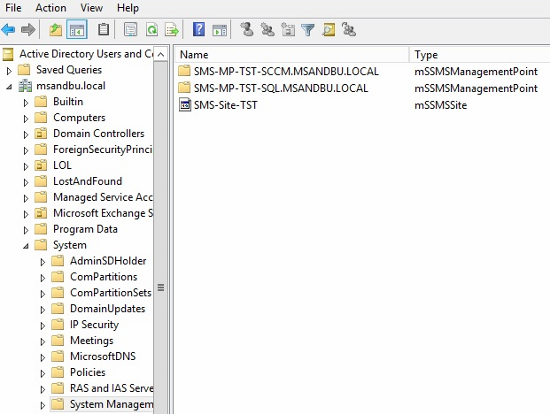
Task: Select the ComPartitions tree item
Action: (x=103, y=276)
